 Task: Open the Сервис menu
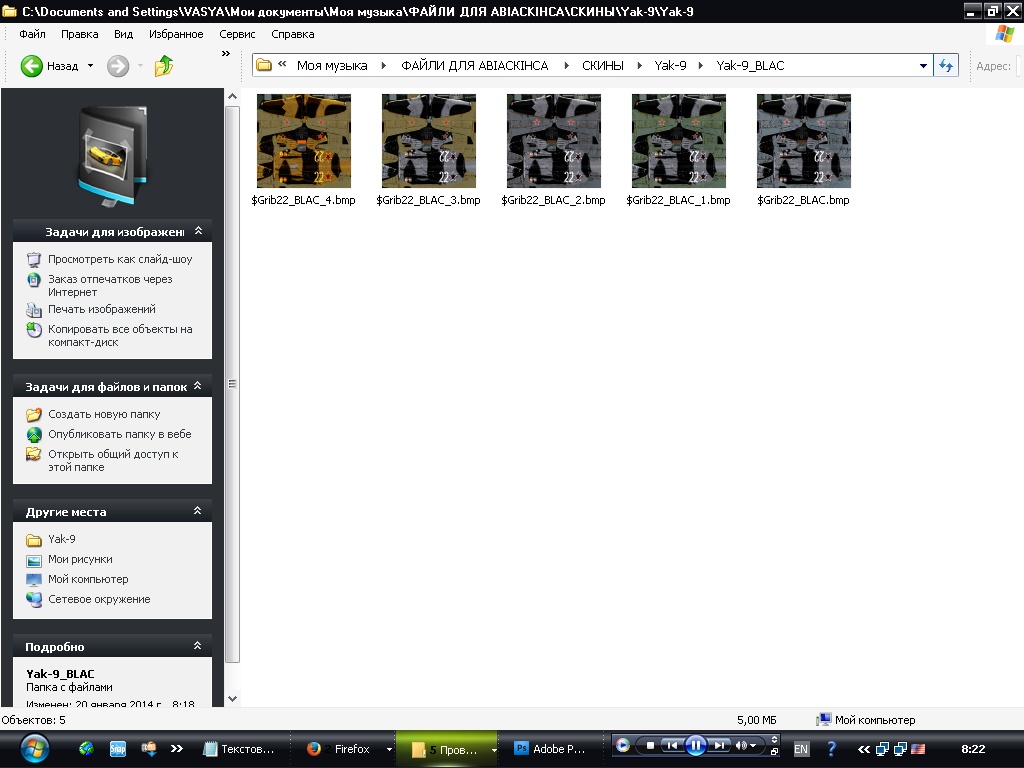237,34
